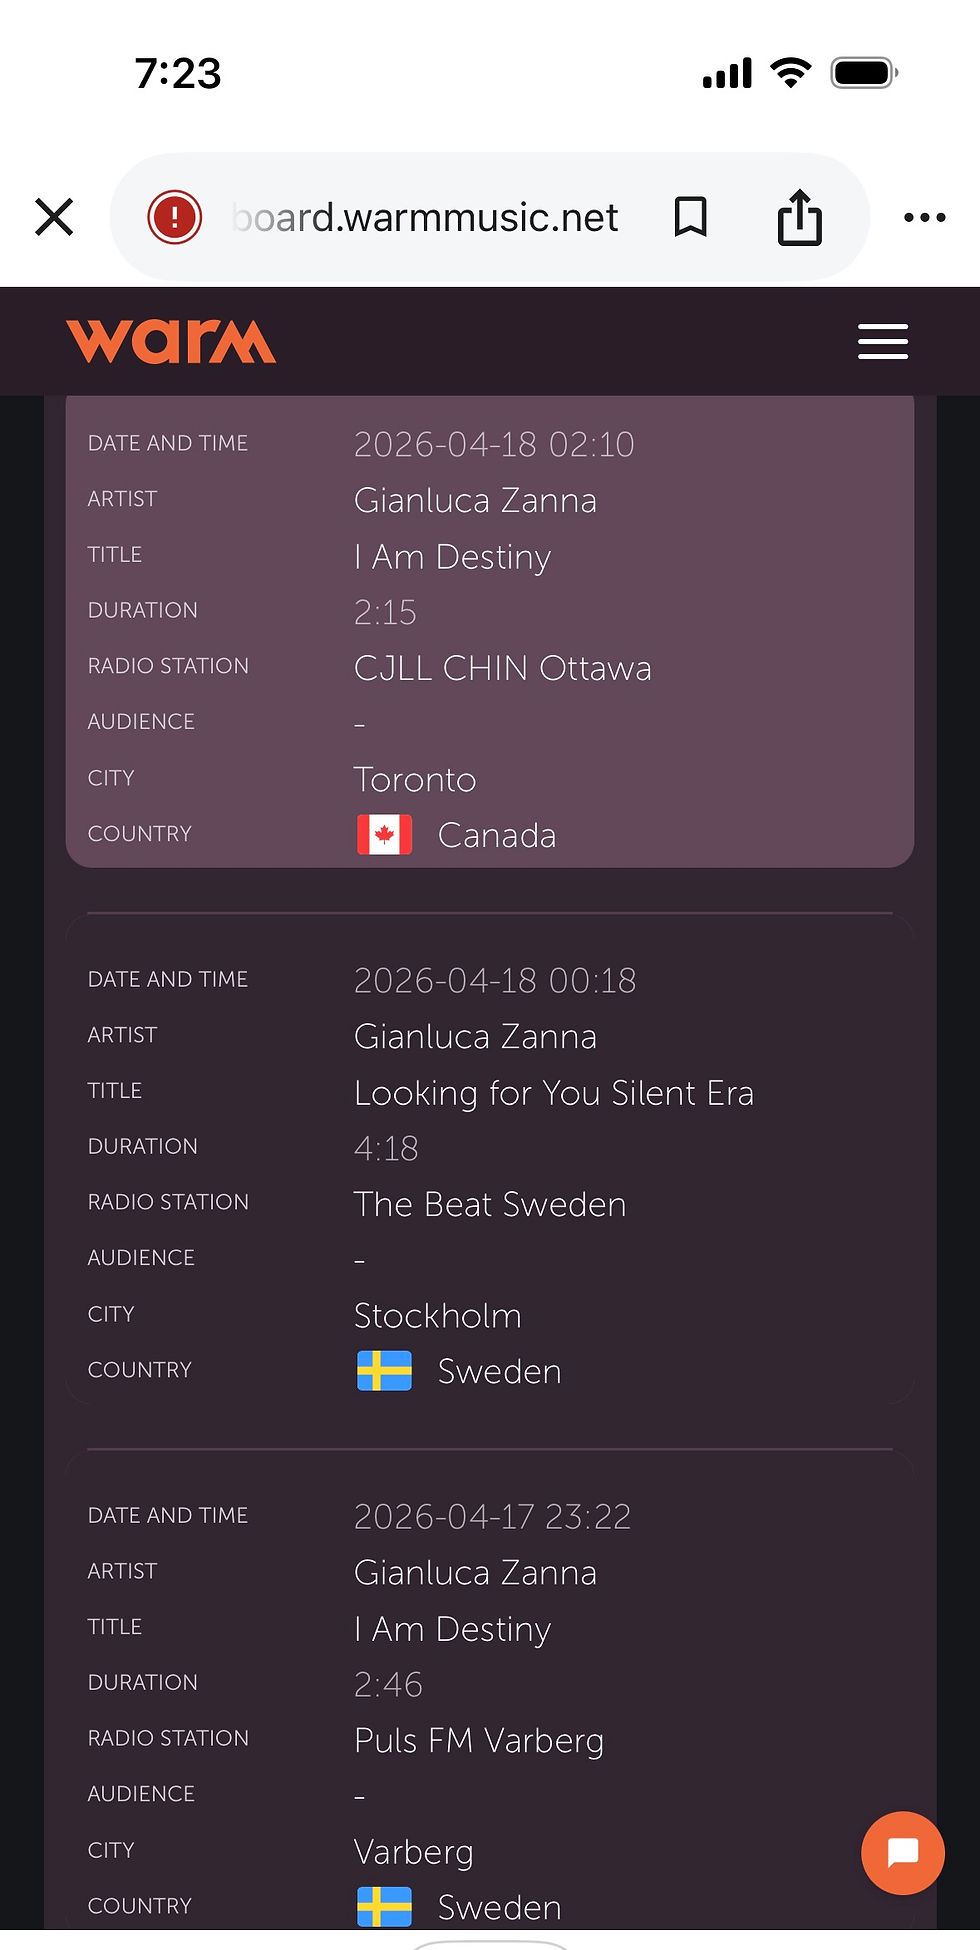
Task: Close the in-app browser with X
Action: pos(54,217)
